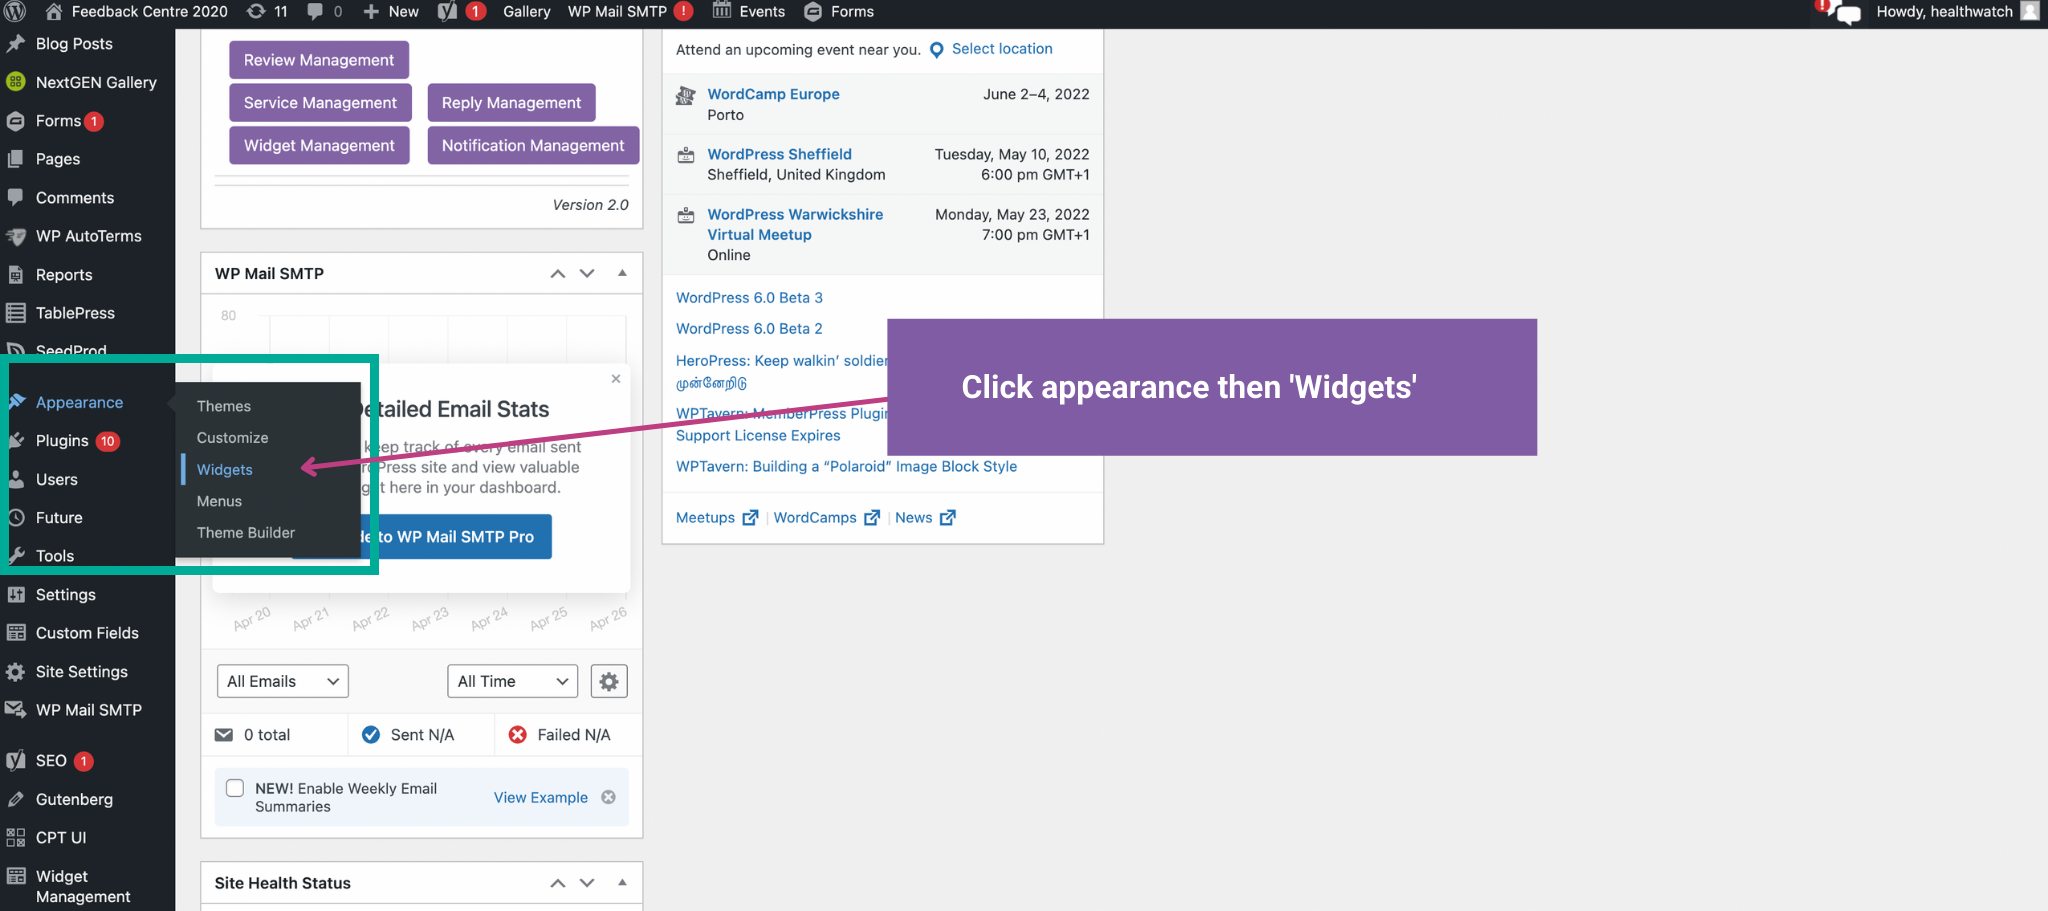Open the Events calendar icon in admin bar

[722, 11]
